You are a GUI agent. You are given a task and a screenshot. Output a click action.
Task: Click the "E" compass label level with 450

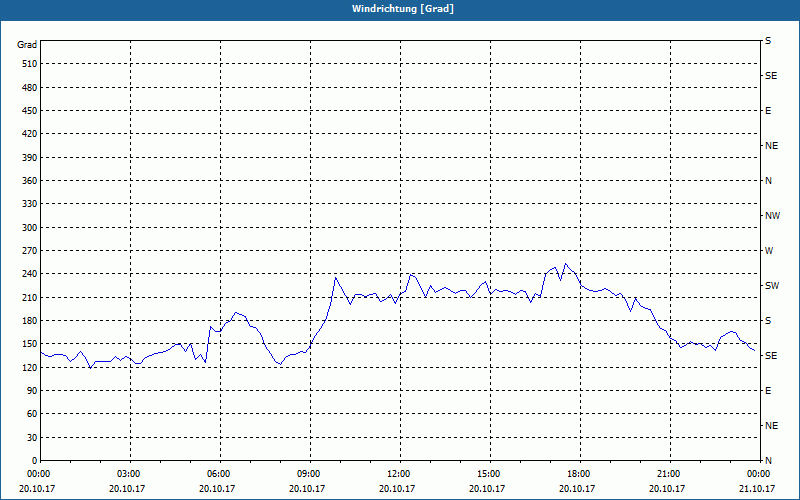click(768, 111)
